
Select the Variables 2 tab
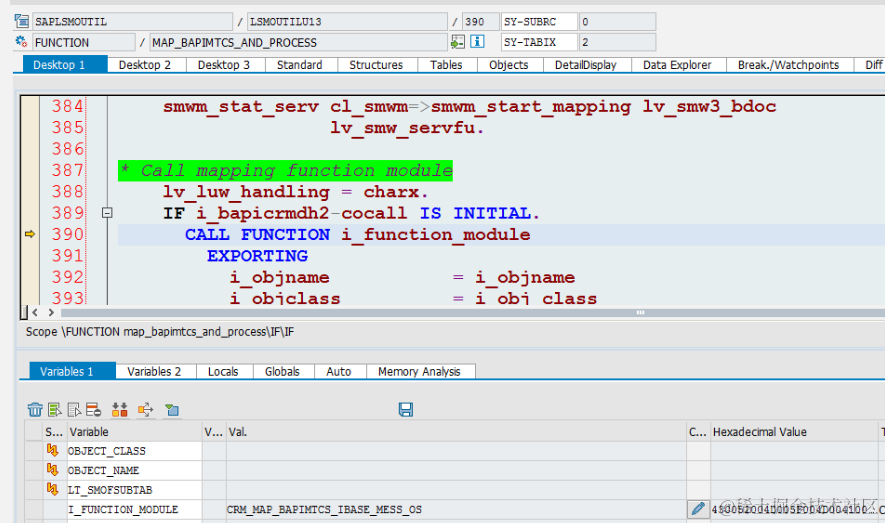[x=154, y=371]
